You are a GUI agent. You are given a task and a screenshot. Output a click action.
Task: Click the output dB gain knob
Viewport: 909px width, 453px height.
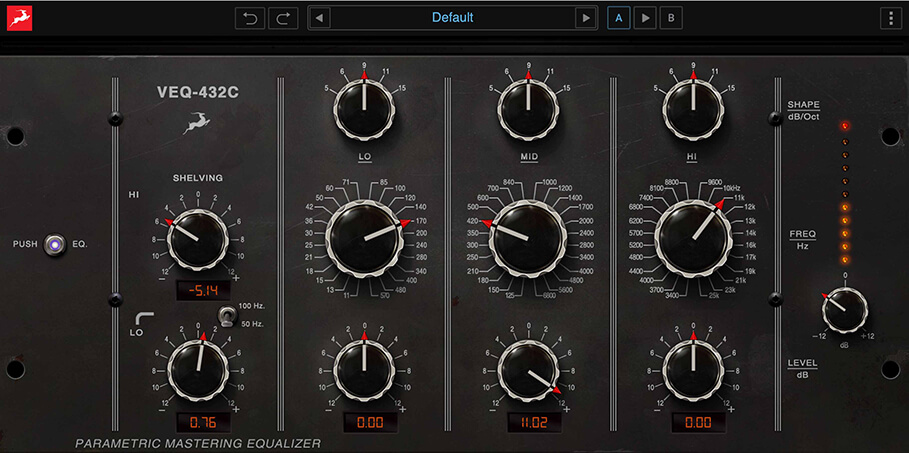[x=845, y=310]
